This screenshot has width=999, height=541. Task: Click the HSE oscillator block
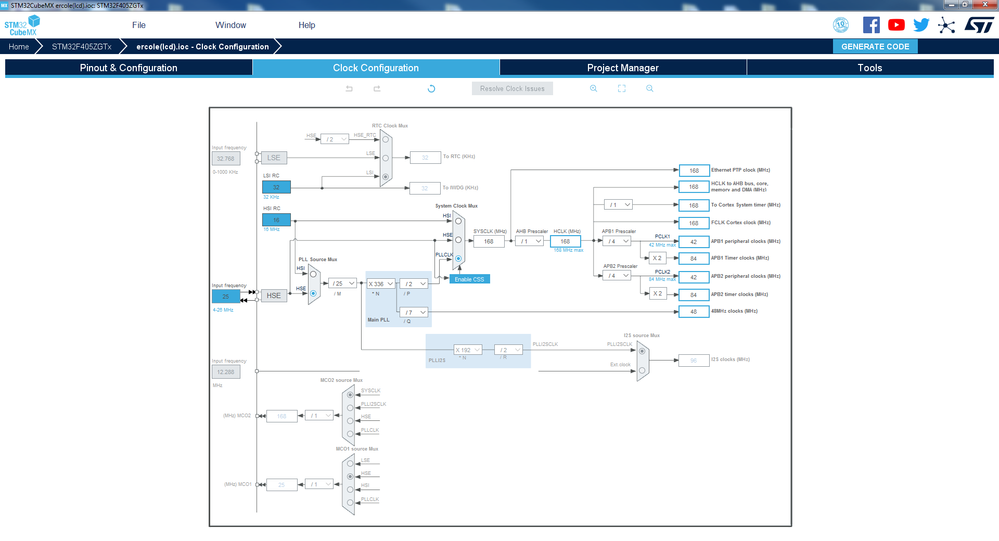[274, 296]
